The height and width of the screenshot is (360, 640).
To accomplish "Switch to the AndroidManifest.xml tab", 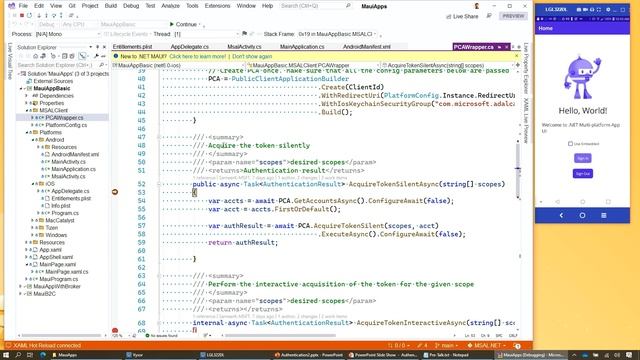I will pyautogui.click(x=367, y=47).
